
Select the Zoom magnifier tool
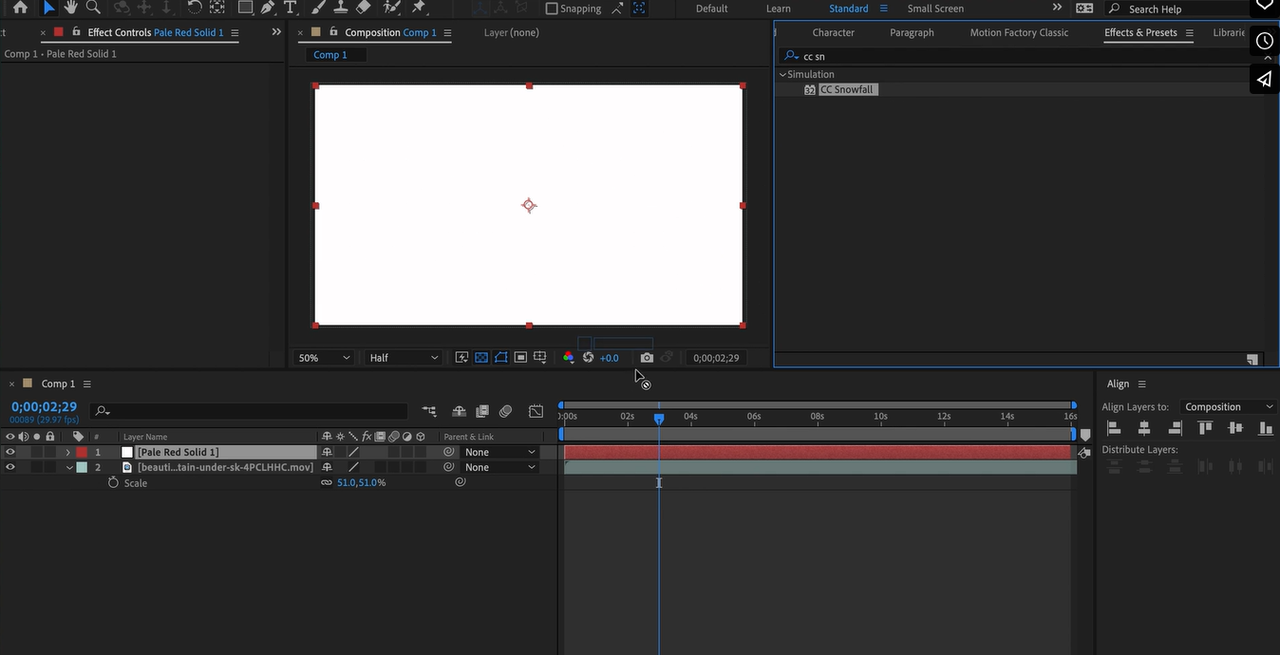[93, 8]
